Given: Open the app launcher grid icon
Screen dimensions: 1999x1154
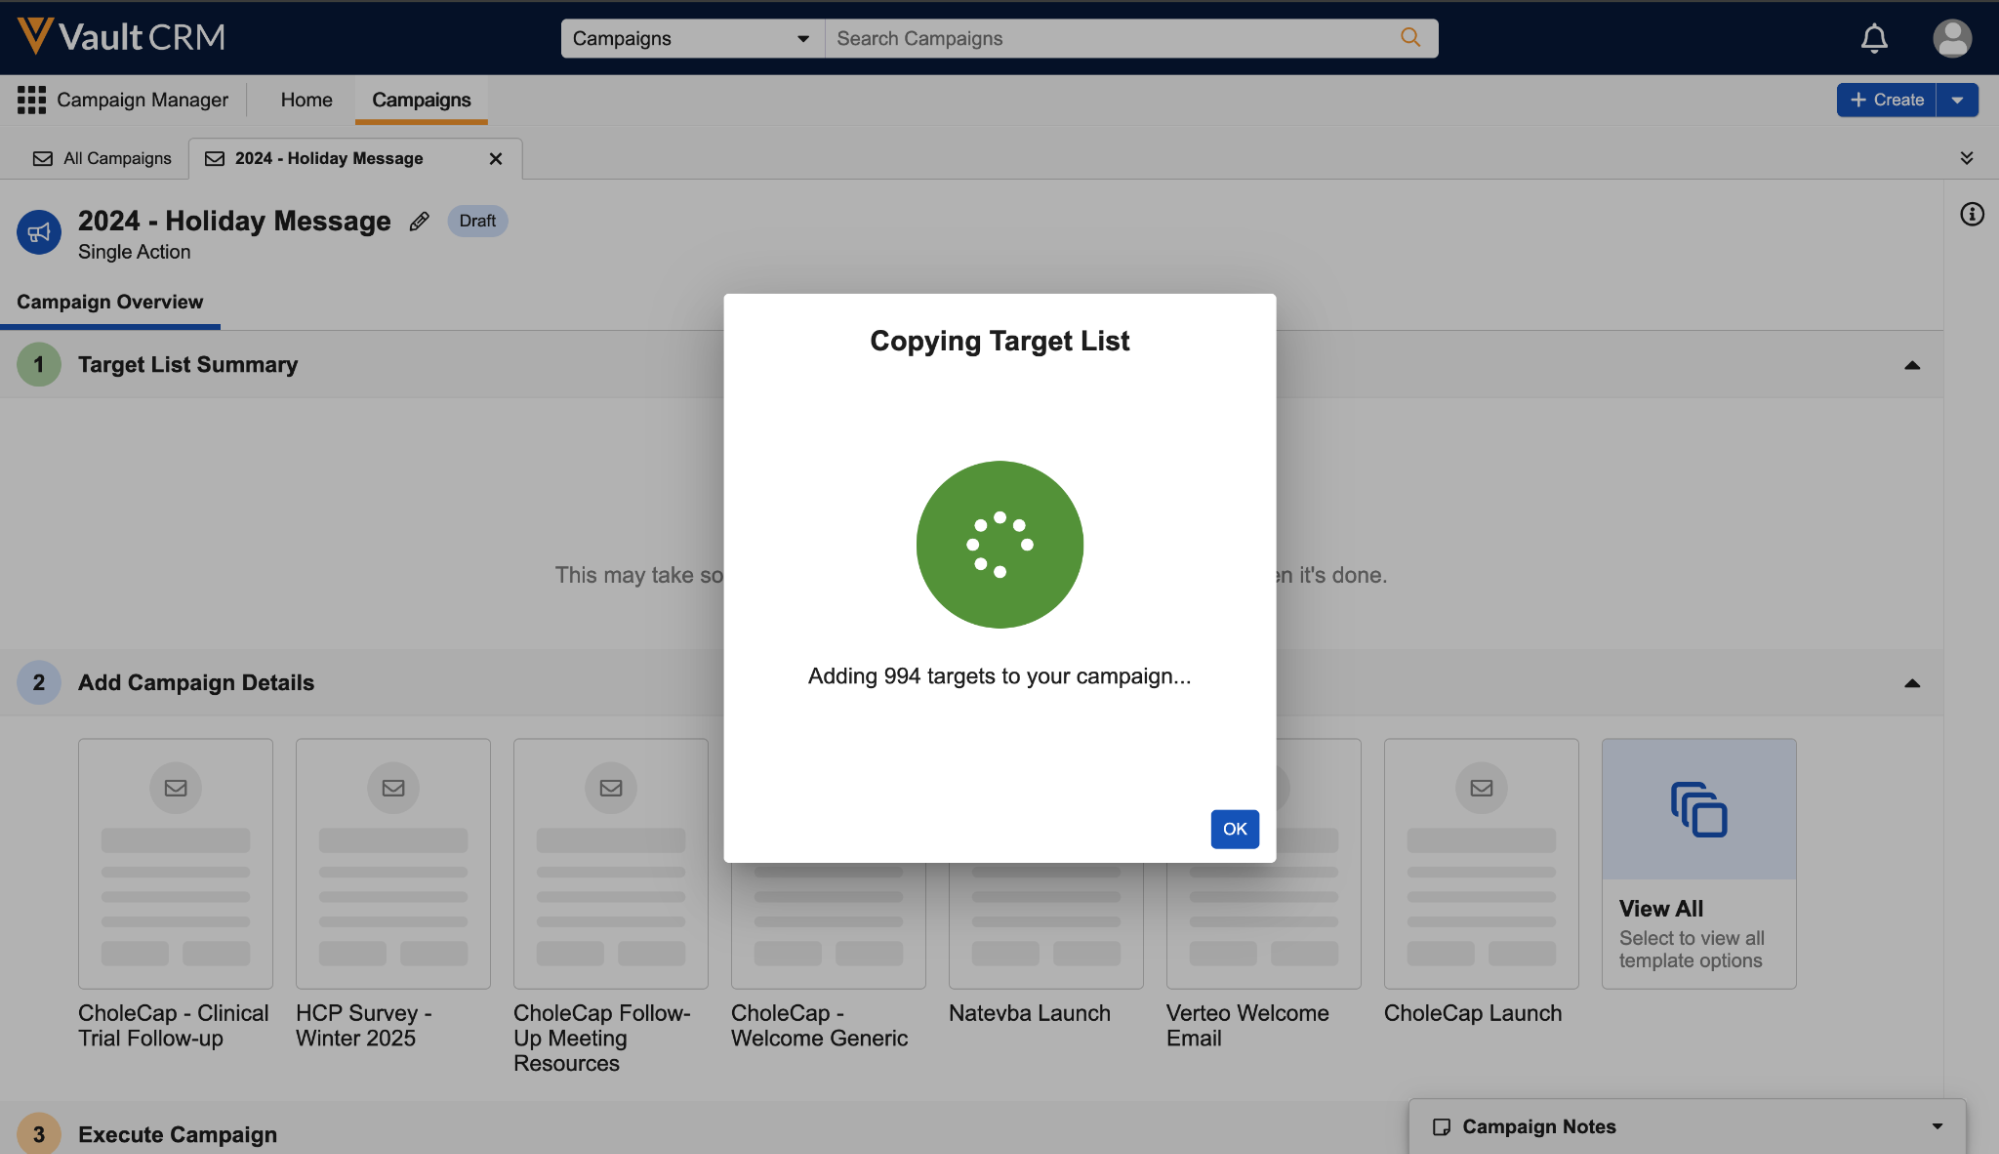Looking at the screenshot, I should click(x=31, y=100).
